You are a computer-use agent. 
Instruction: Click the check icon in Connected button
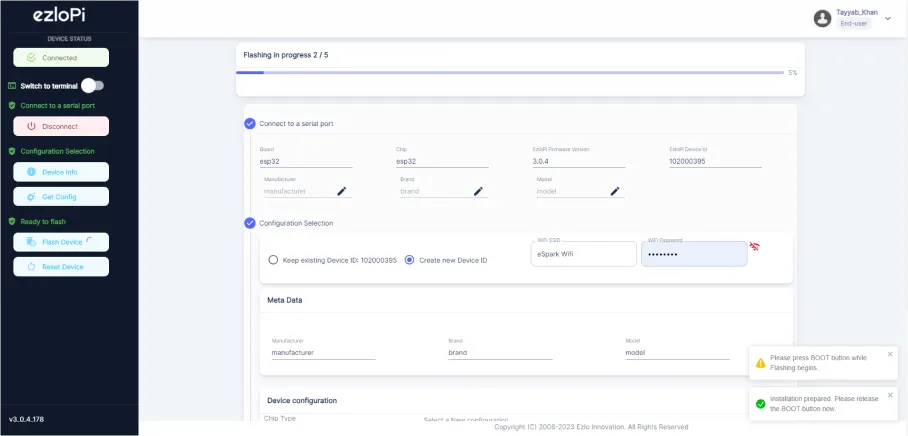31,58
